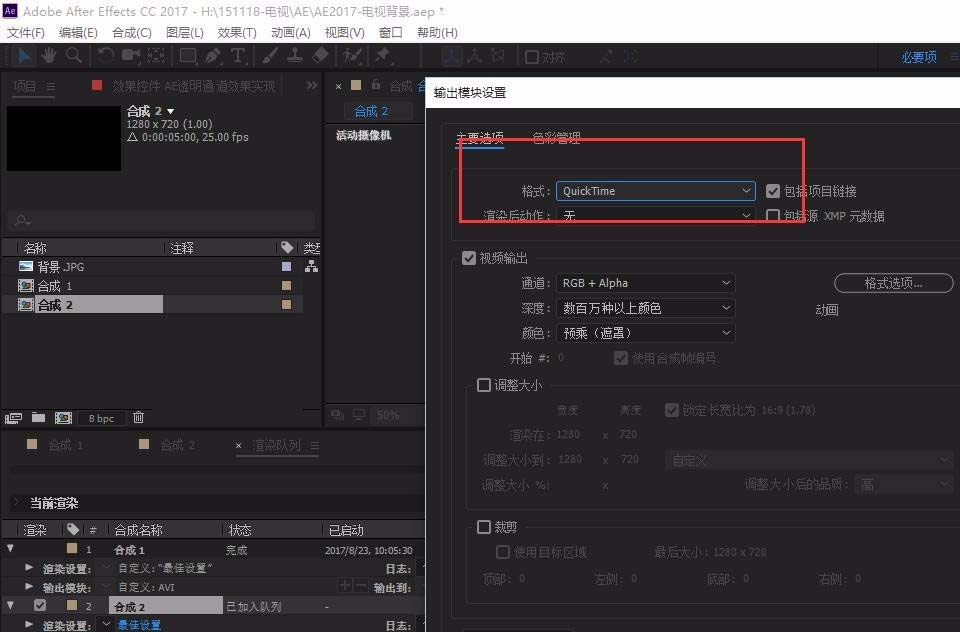
Task: Select the Hand tool
Action: pyautogui.click(x=50, y=56)
